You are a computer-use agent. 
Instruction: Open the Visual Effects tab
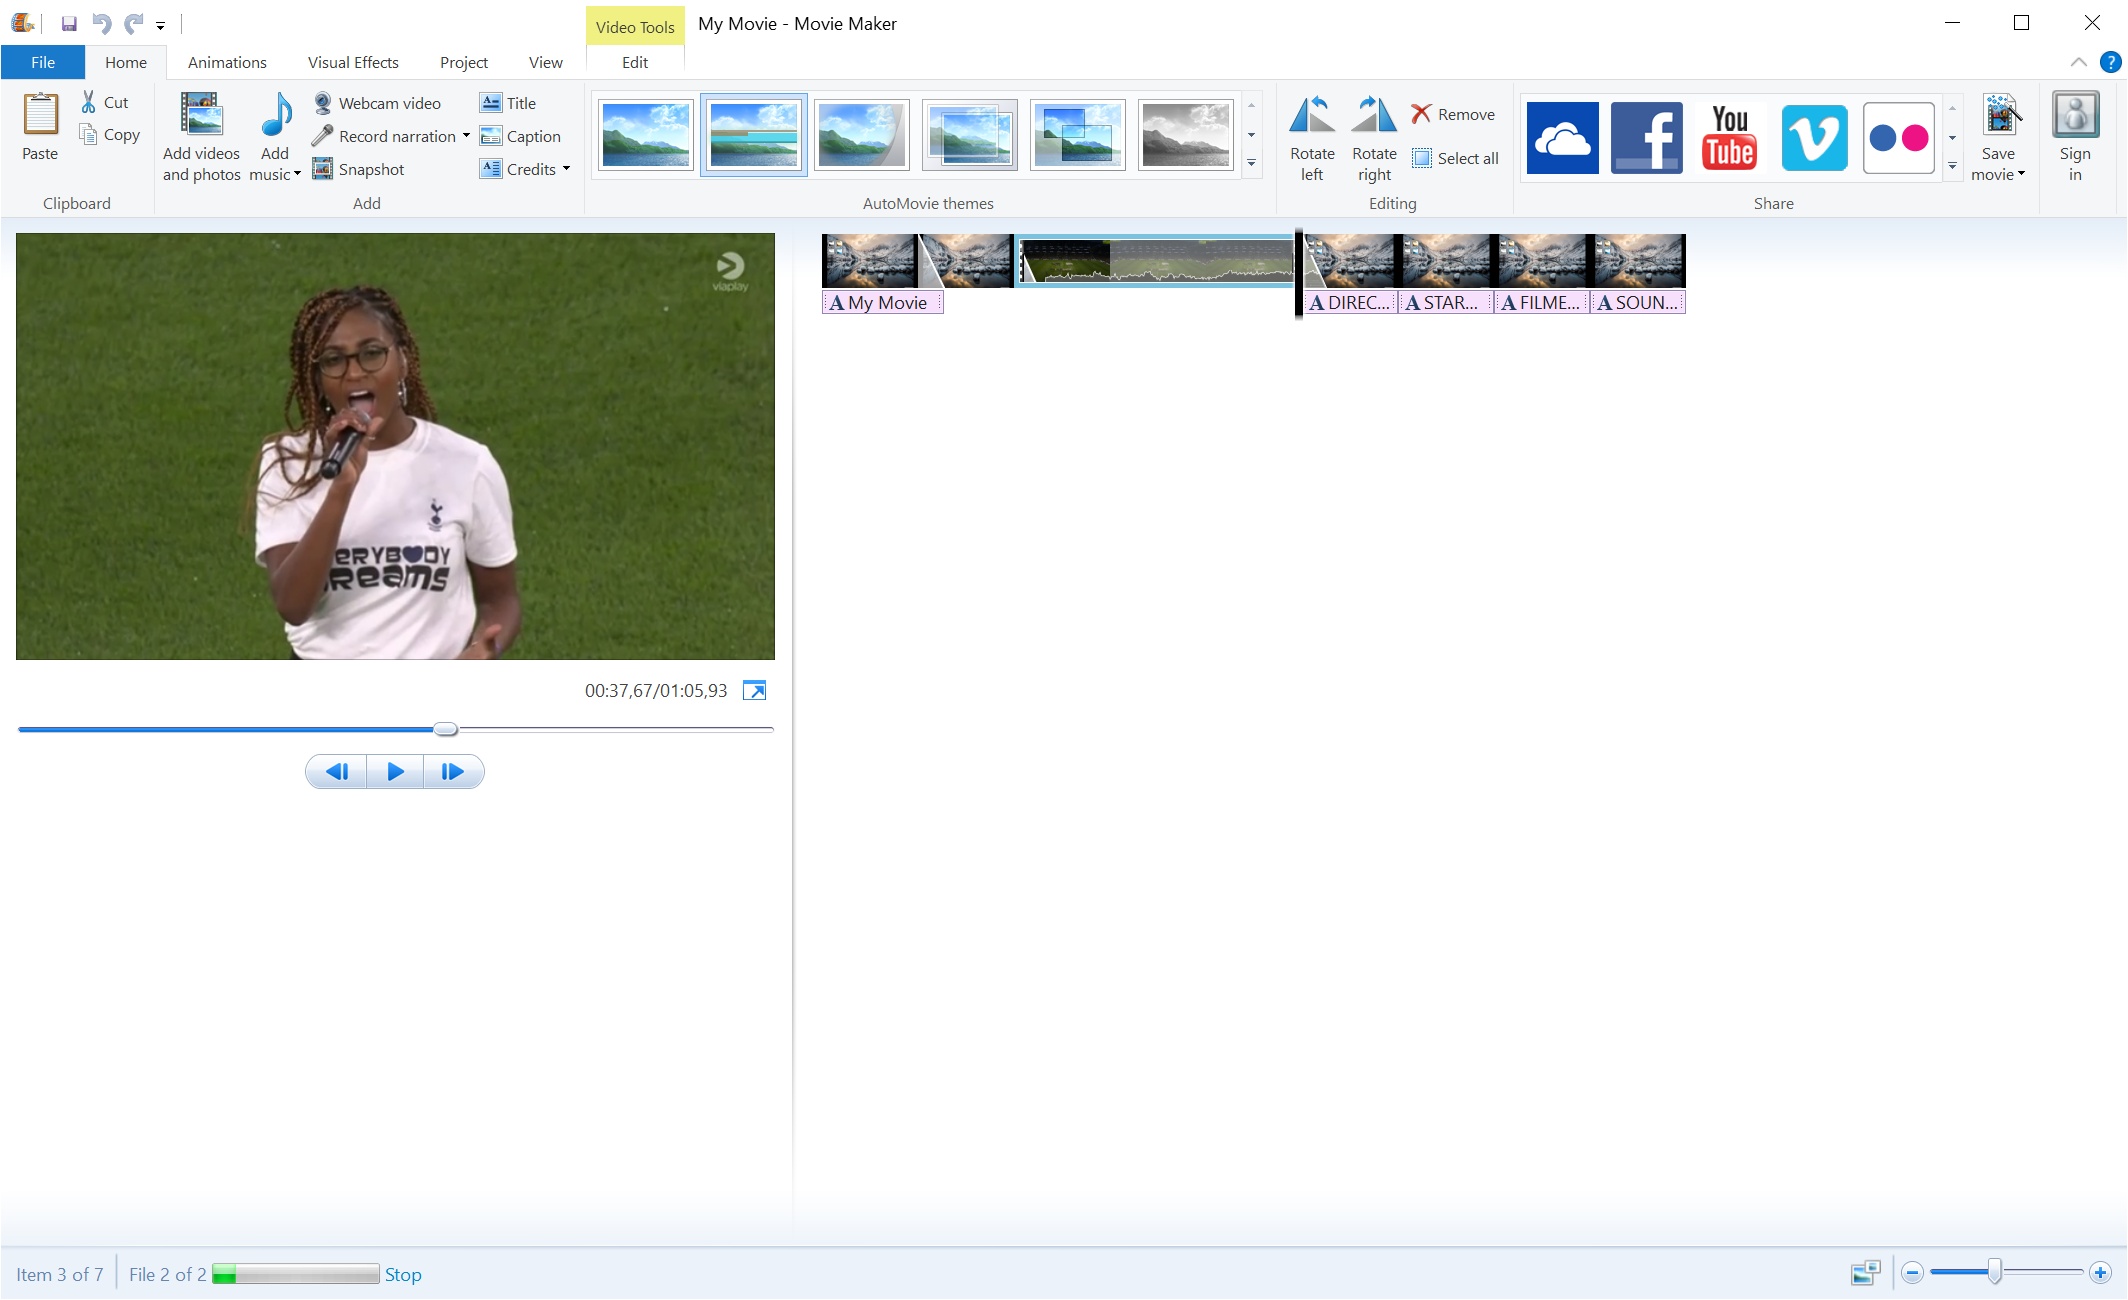click(353, 61)
